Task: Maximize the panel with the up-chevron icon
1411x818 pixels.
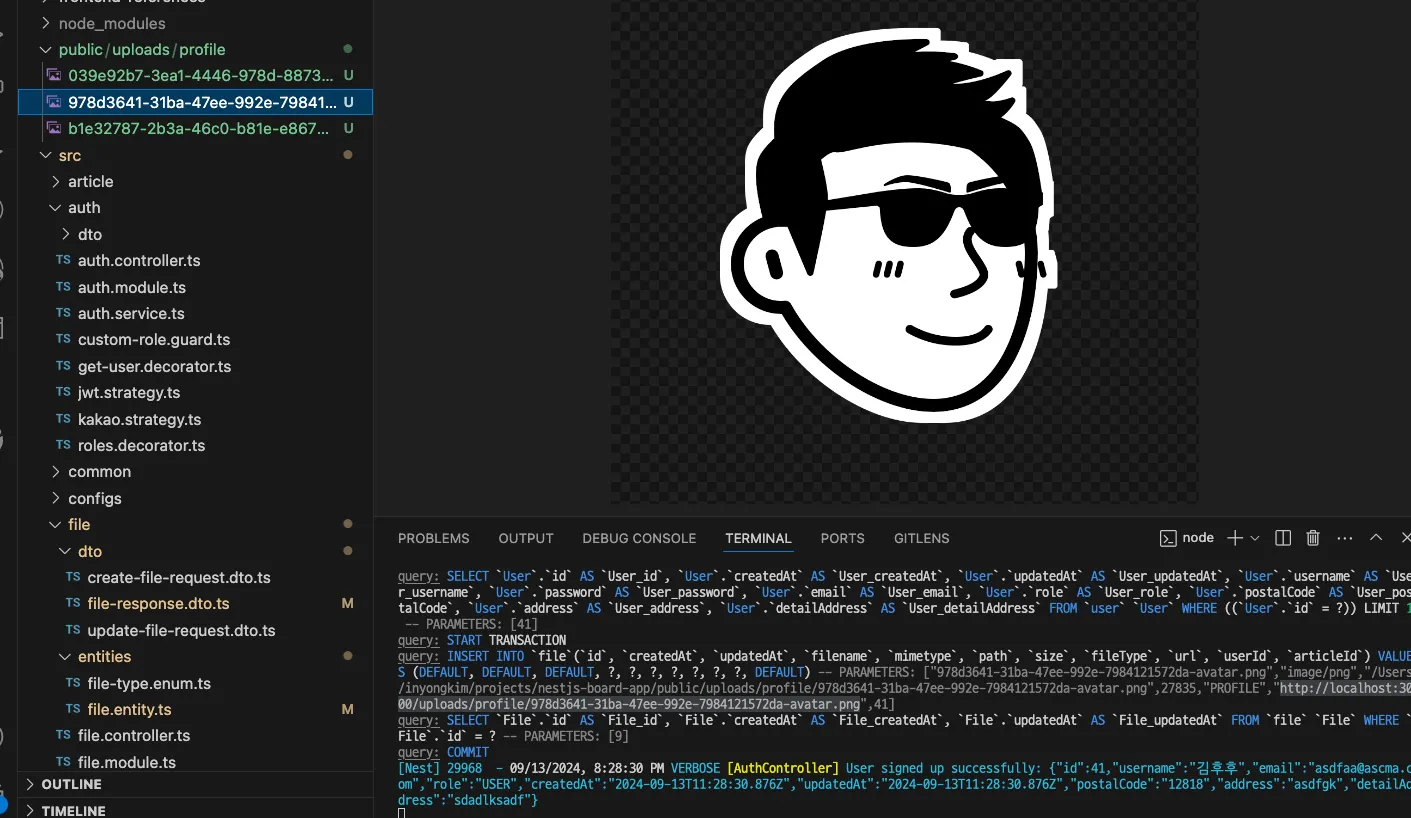Action: click(1376, 538)
